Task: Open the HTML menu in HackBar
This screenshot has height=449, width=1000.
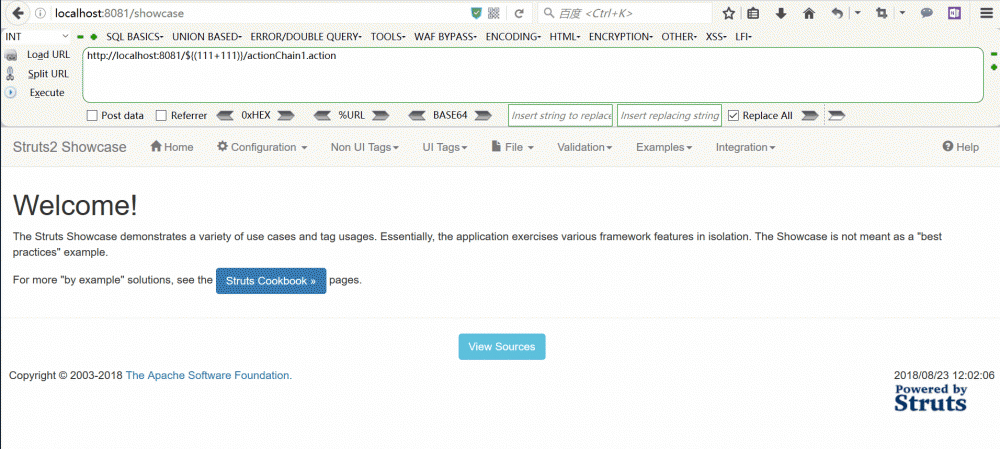Action: click(x=565, y=37)
